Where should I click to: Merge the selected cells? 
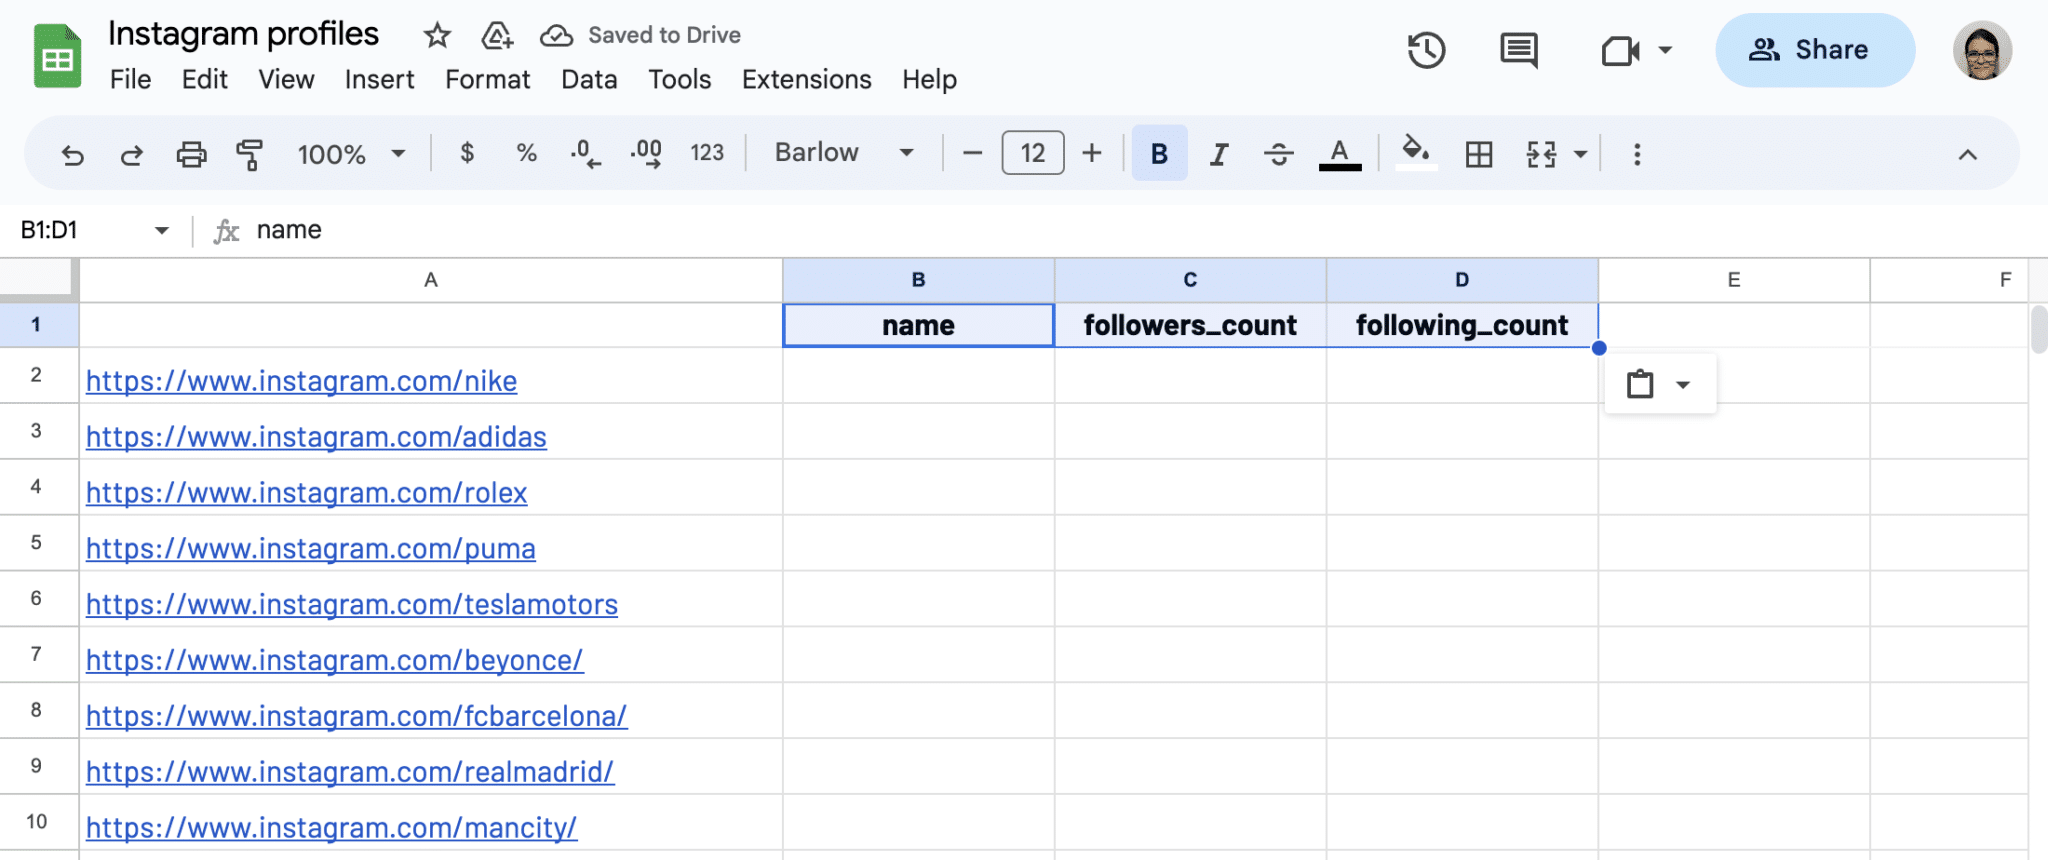[x=1541, y=154]
